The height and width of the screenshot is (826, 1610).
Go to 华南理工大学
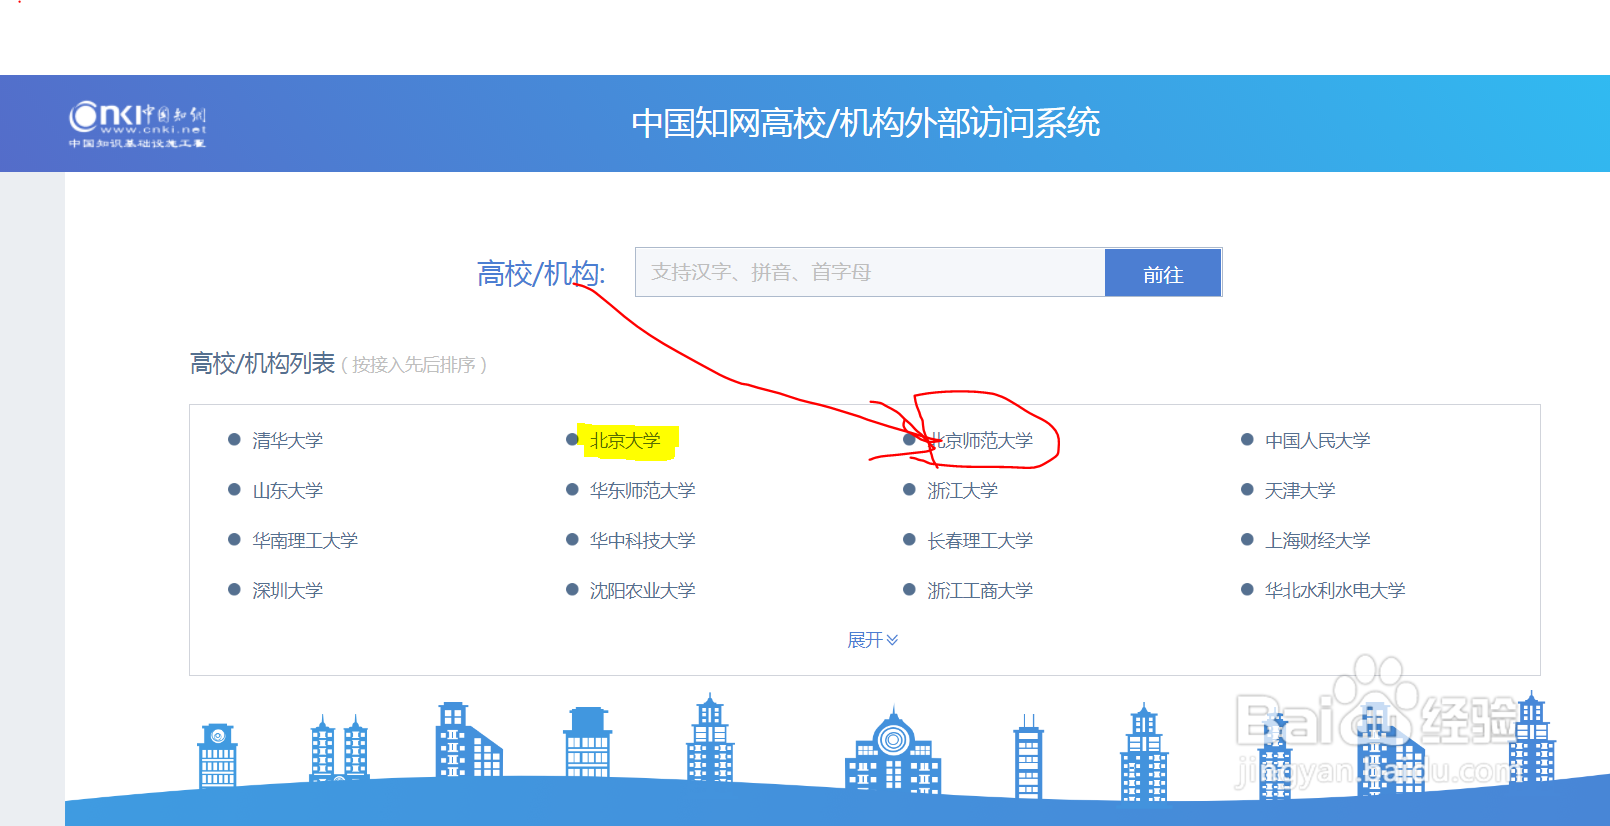point(305,540)
